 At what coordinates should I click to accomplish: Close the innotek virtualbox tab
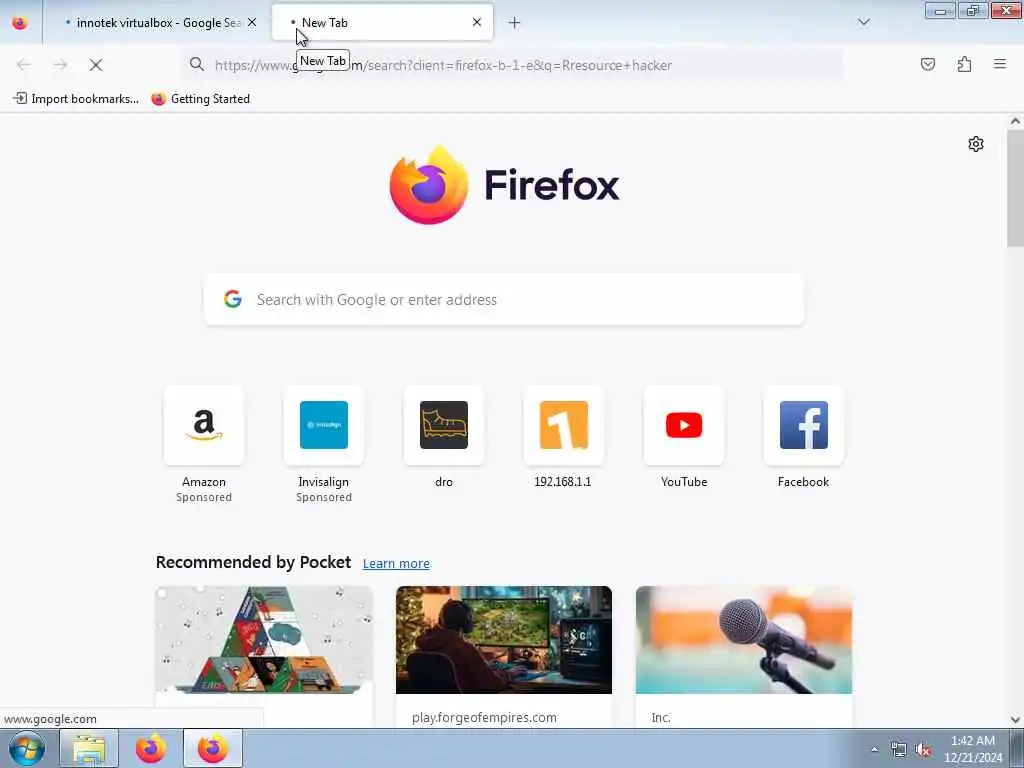[252, 23]
